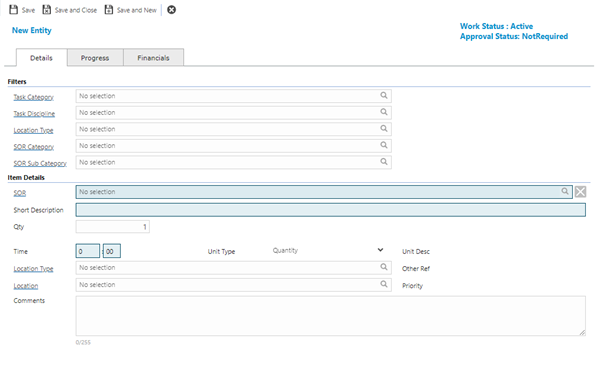Screen dimensions: 600x368
Task: Click the SOR field search magnifier
Action: pyautogui.click(x=565, y=191)
